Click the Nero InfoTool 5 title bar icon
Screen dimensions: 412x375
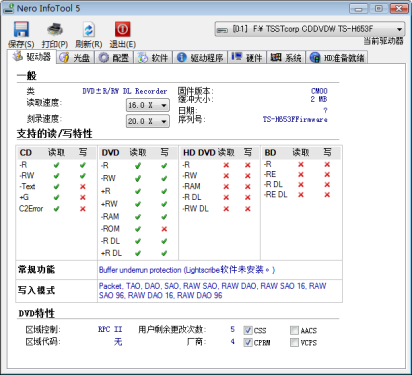[x=9, y=8]
